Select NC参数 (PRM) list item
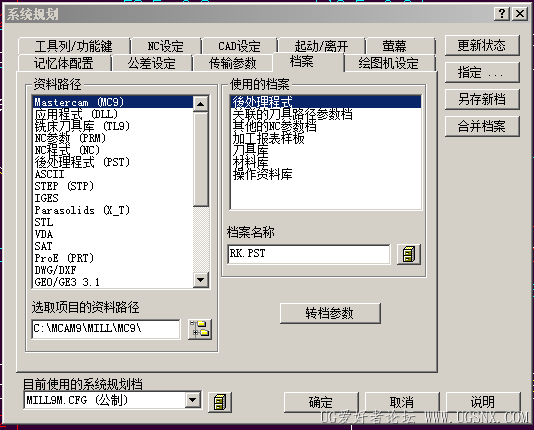The width and height of the screenshot is (534, 430). (113, 138)
